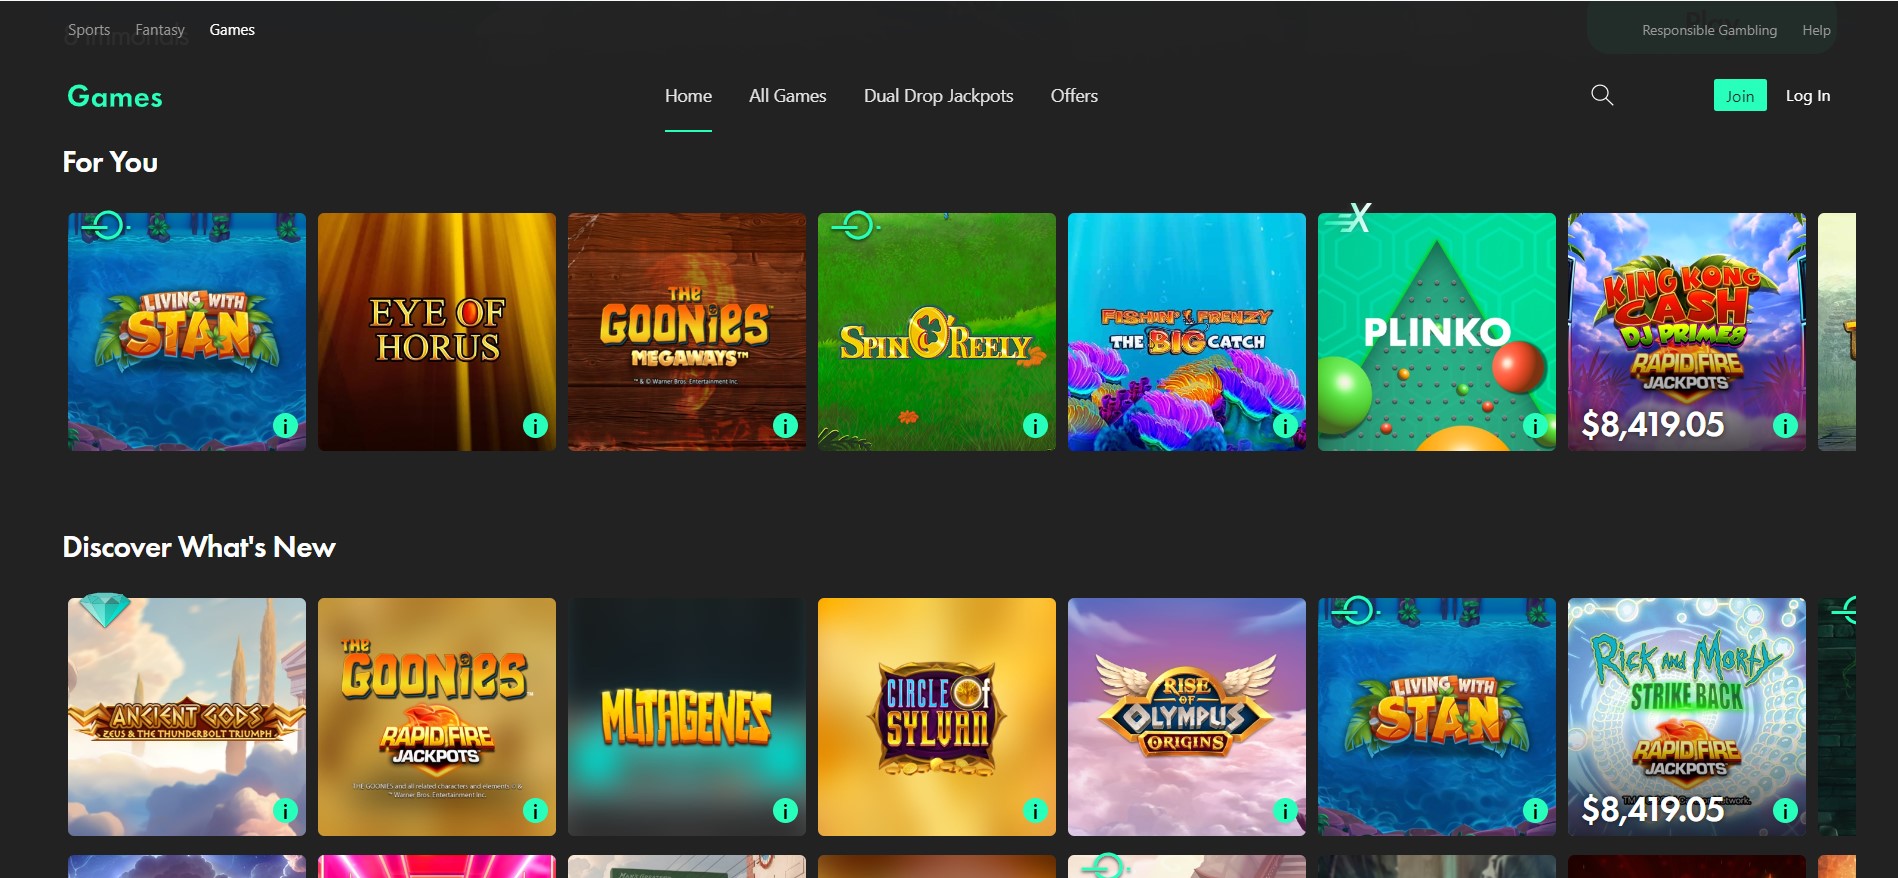Show info for Goonies Rapidfire Jackpots
The width and height of the screenshot is (1898, 878).
pos(535,811)
